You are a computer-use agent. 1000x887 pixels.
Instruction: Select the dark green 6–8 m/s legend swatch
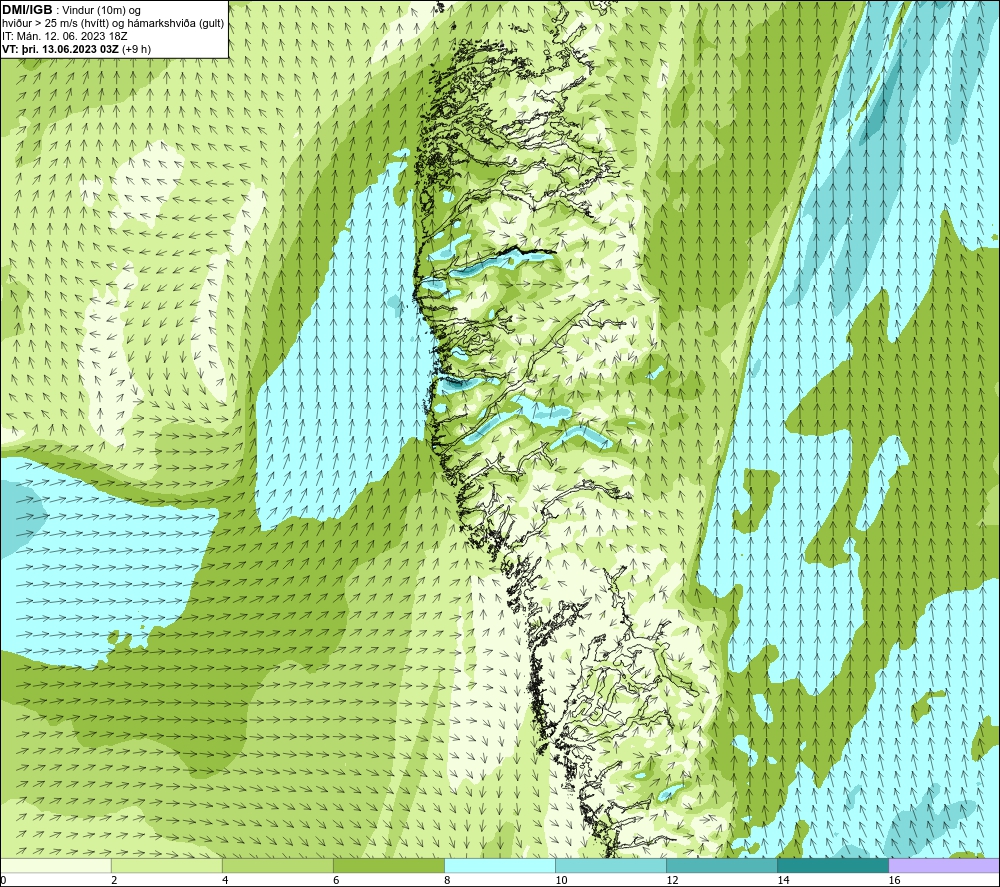389,865
